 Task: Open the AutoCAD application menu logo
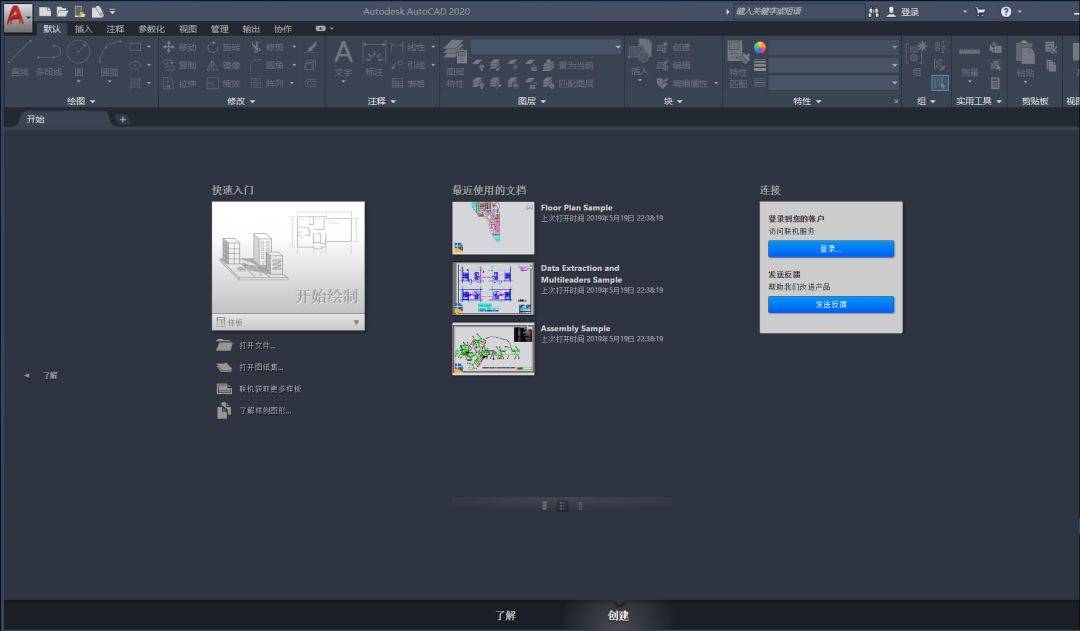(17, 17)
